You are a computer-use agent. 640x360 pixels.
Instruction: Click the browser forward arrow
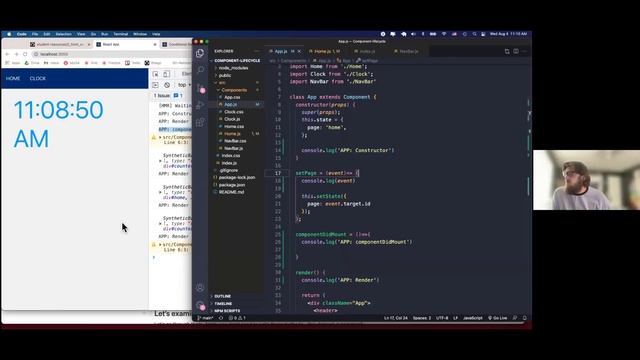point(16,54)
